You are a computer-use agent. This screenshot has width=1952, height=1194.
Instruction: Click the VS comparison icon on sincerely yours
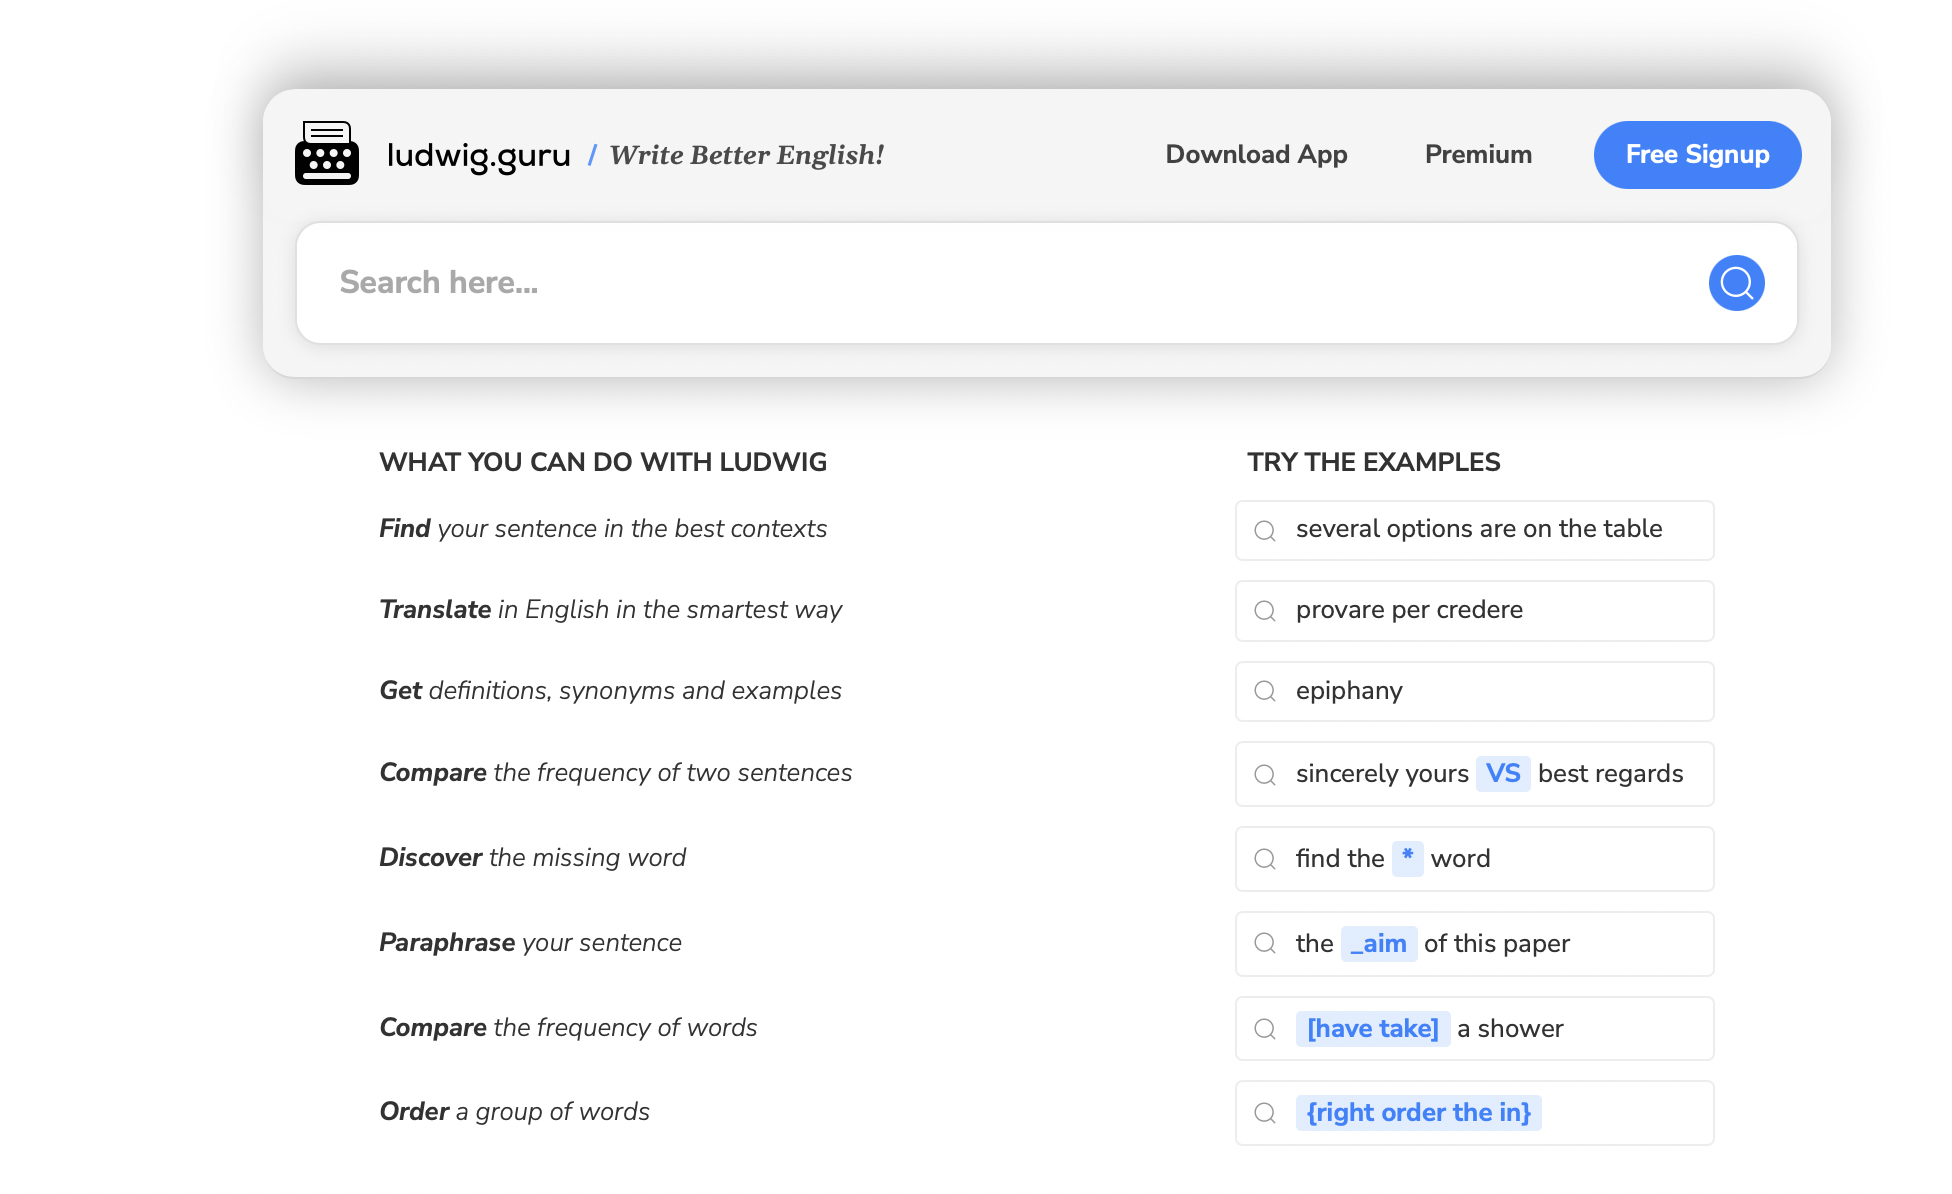(1502, 774)
